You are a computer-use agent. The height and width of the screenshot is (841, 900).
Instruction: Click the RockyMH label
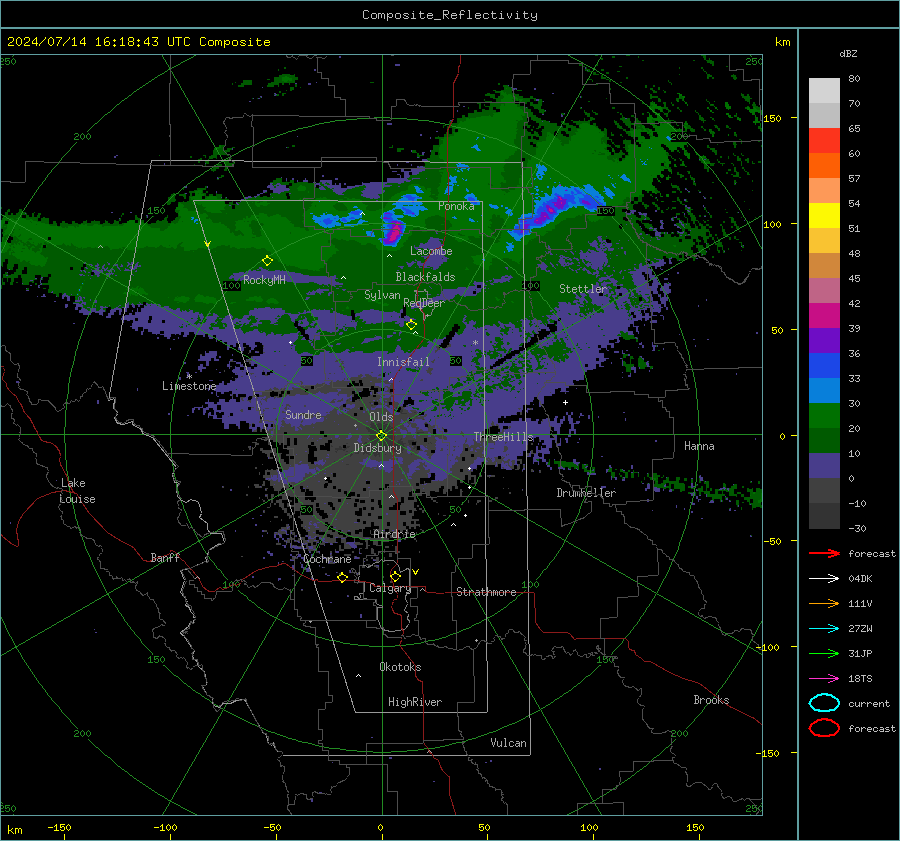[264, 280]
